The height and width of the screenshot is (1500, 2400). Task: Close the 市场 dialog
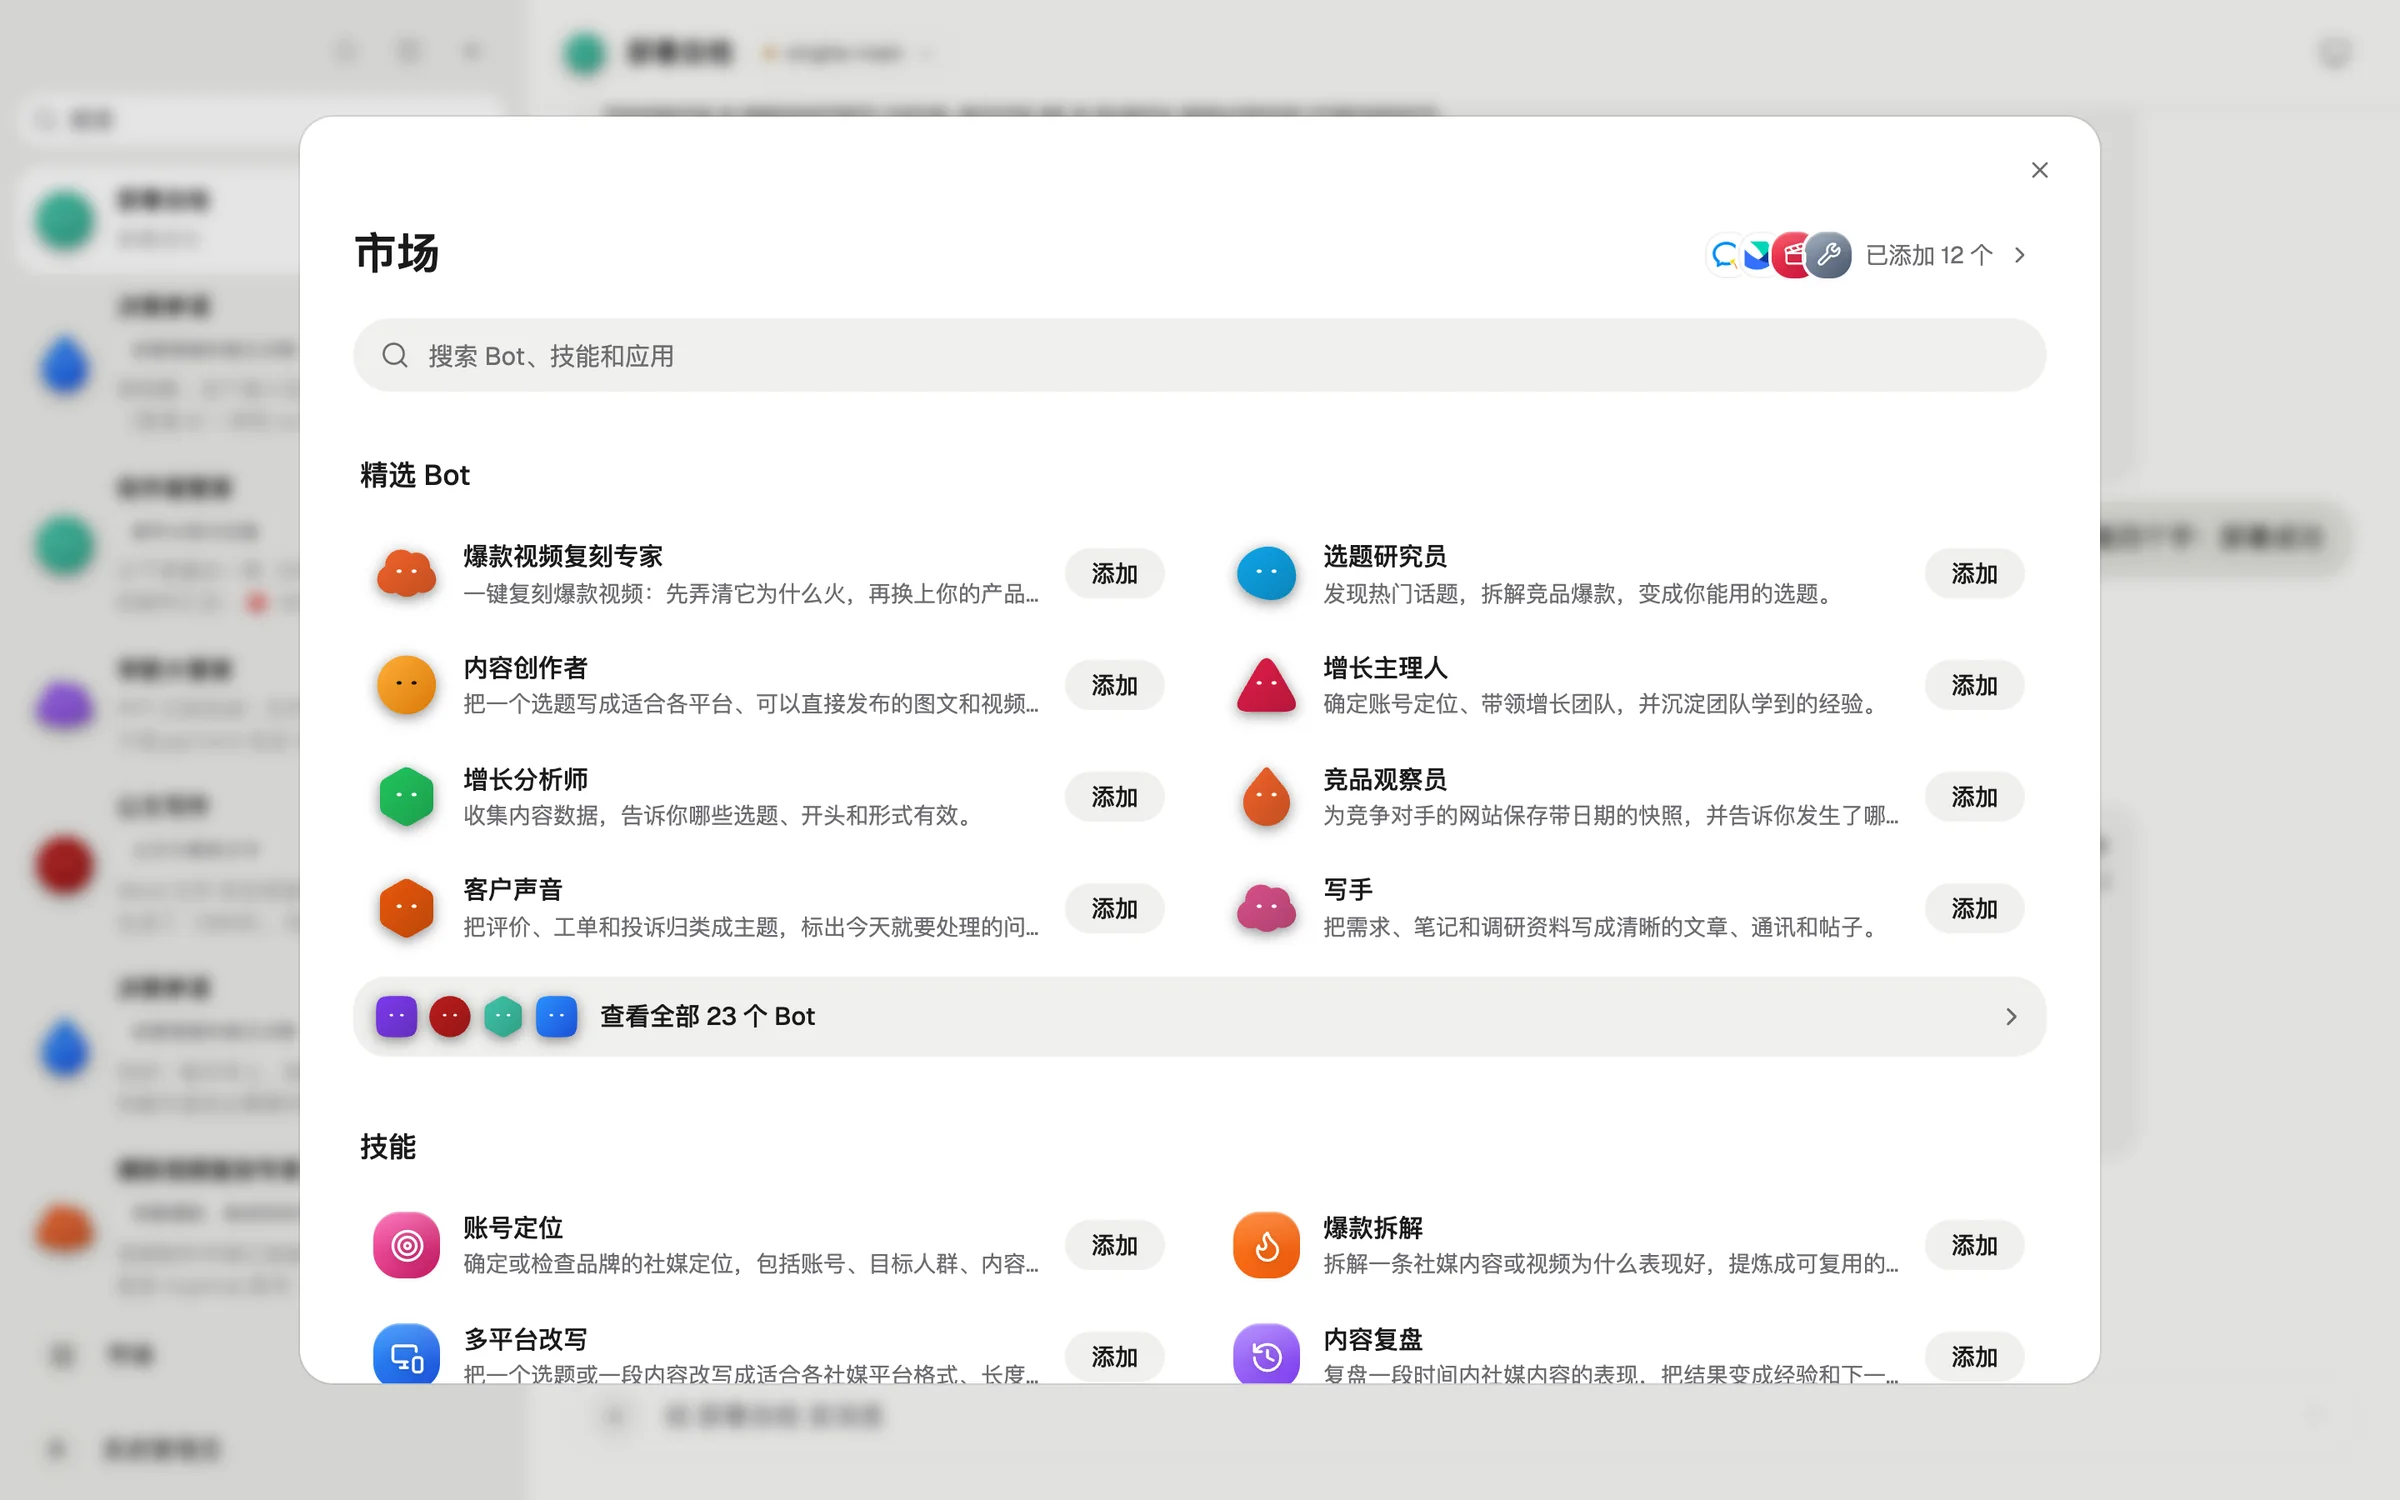pos(2039,170)
